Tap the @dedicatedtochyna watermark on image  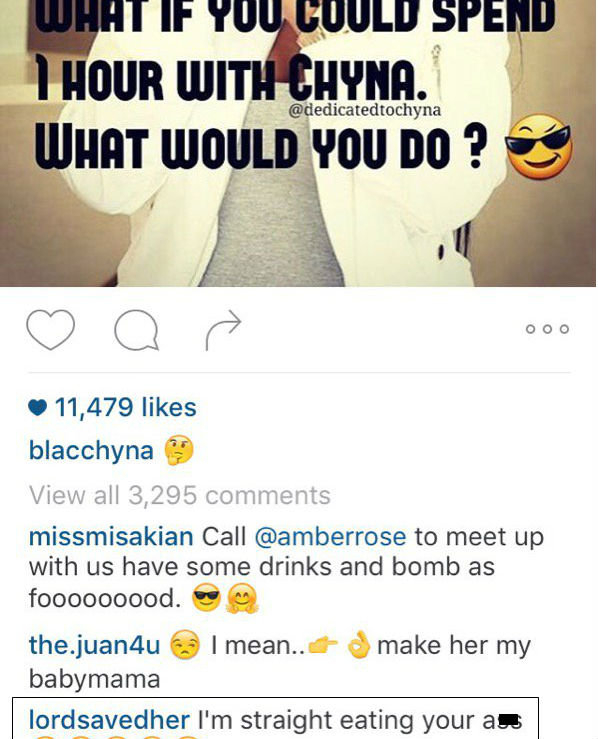[364, 110]
